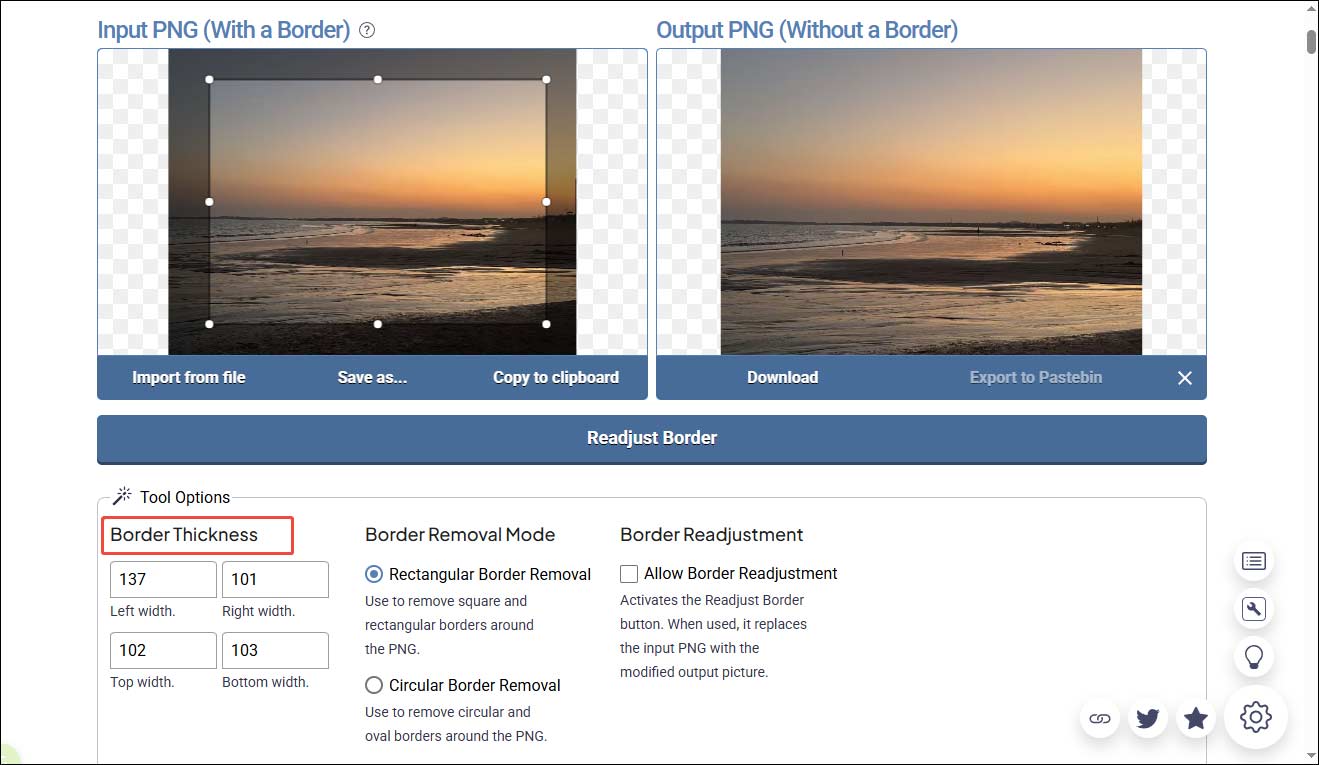Export the output to Pastebin
Viewport: 1319px width, 765px height.
pyautogui.click(x=1035, y=377)
